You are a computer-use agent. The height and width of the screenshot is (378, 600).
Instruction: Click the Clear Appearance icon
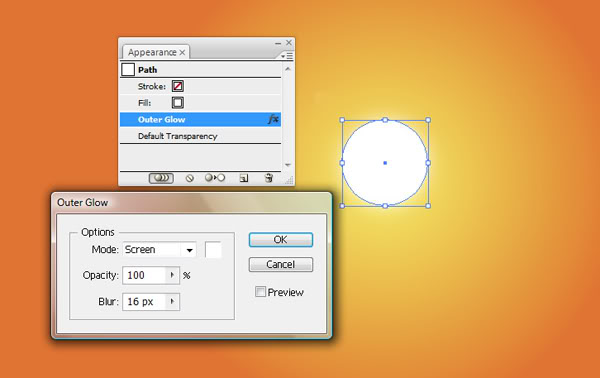coord(189,178)
